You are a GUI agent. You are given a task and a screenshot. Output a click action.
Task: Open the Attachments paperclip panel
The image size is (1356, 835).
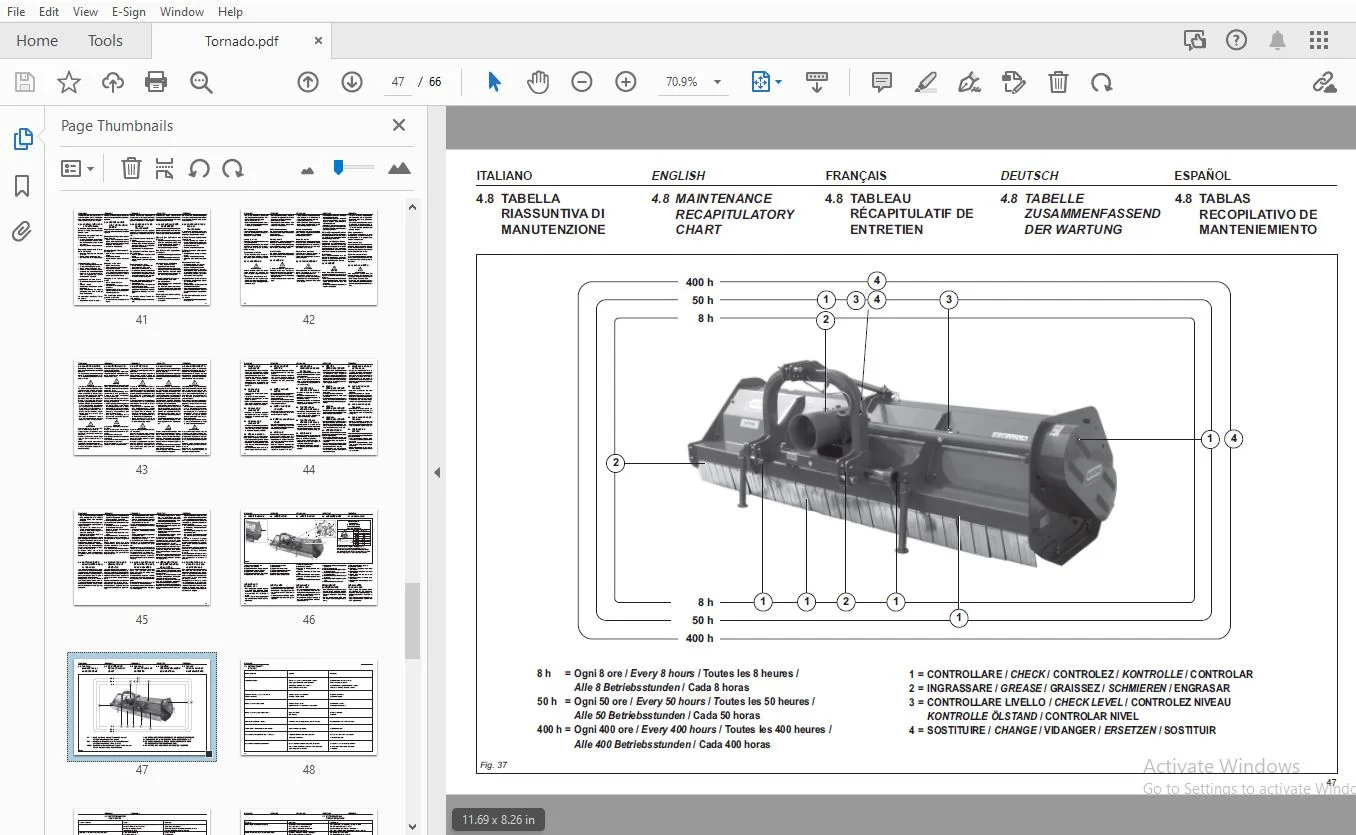click(x=22, y=232)
